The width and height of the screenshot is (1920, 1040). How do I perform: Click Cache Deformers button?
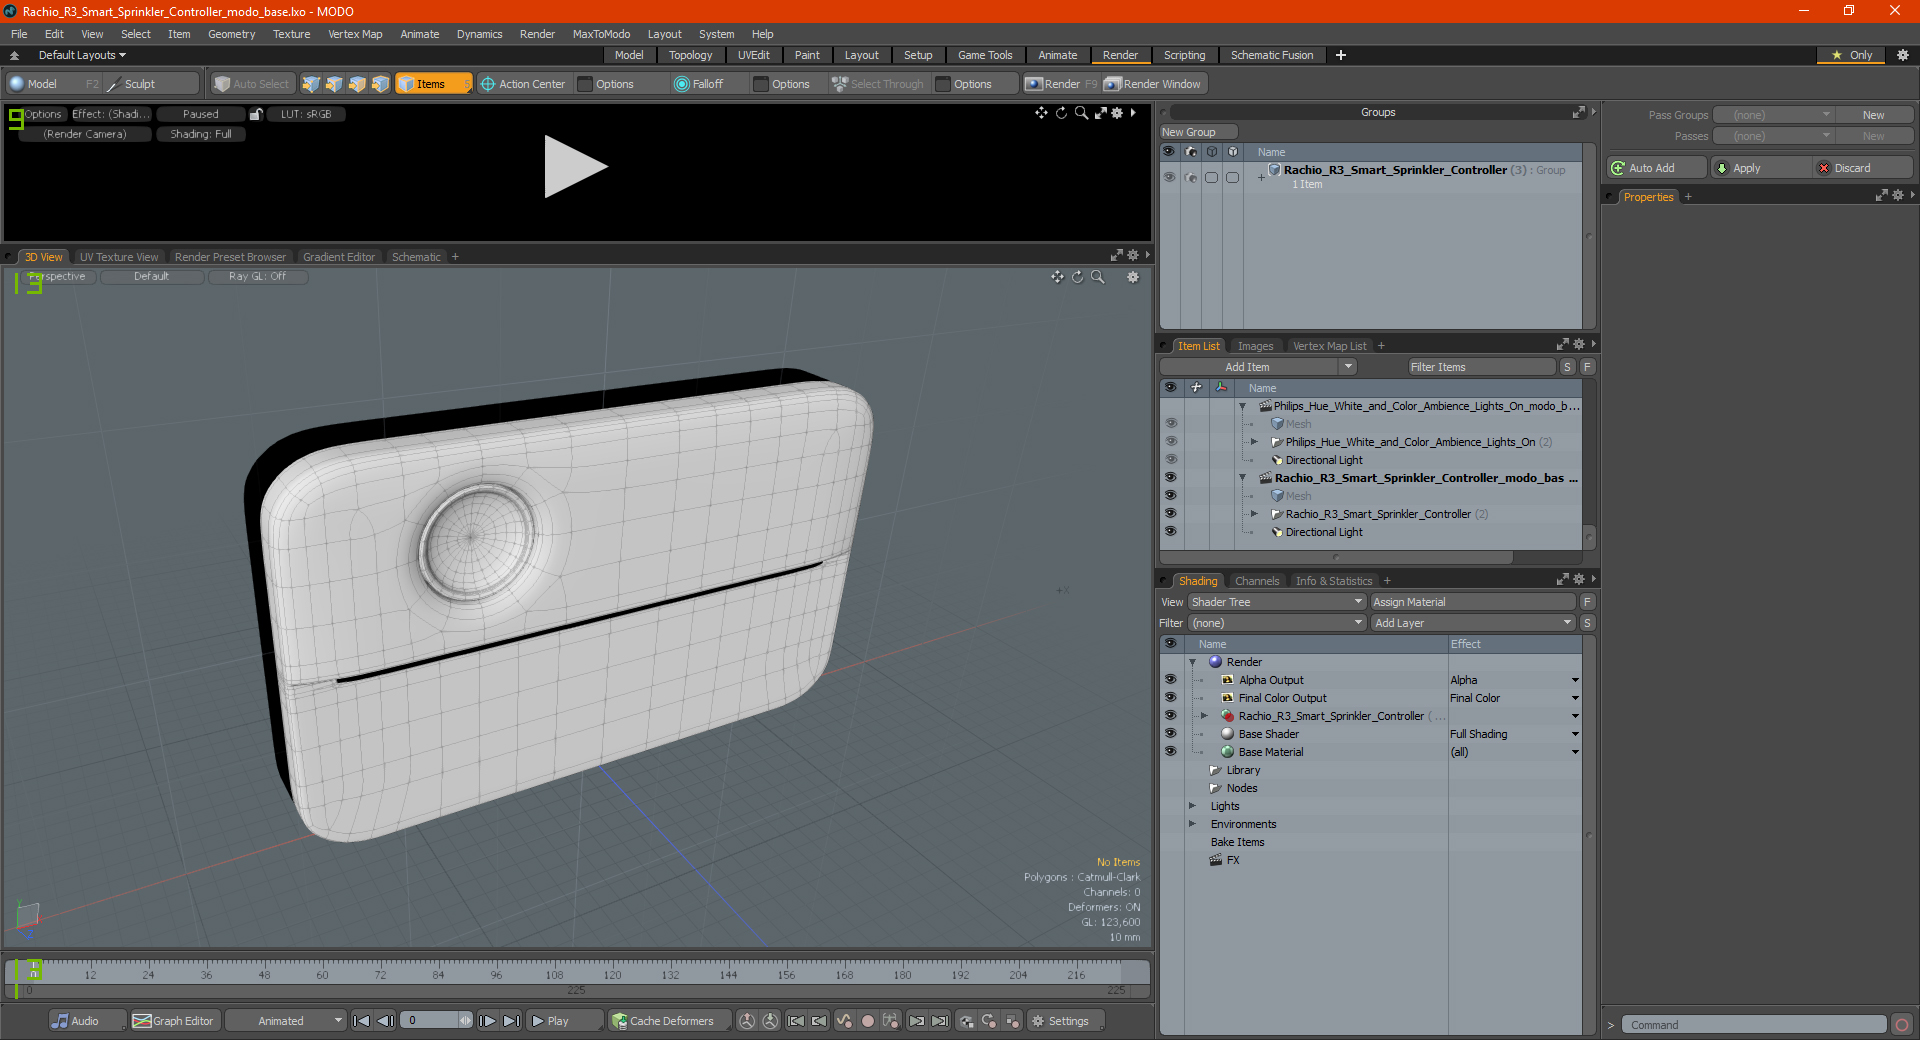point(668,1021)
